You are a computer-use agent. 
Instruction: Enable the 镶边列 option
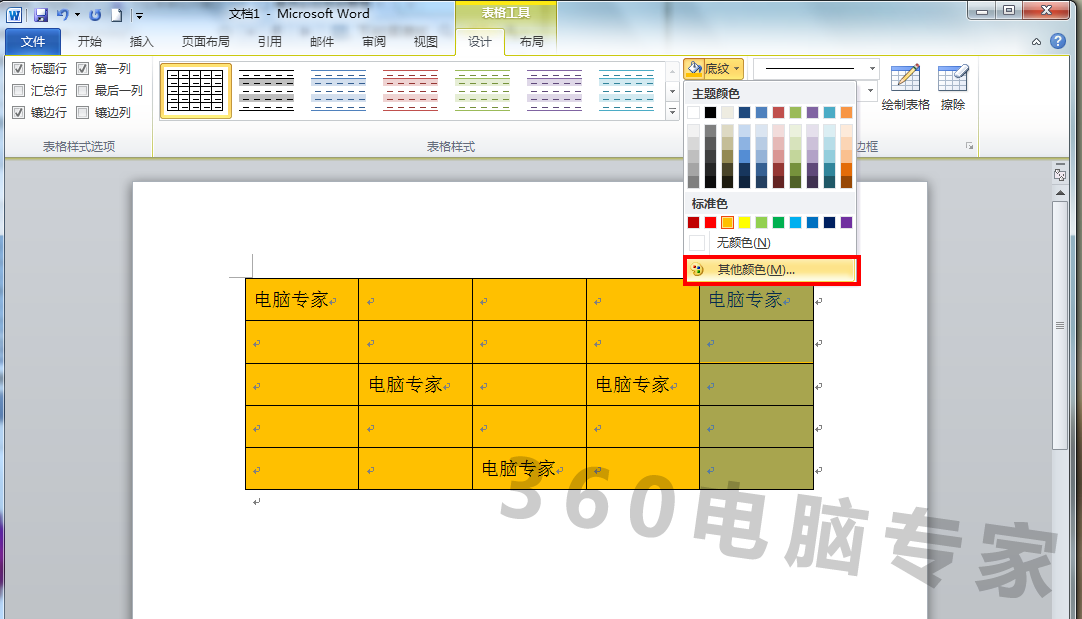point(83,112)
